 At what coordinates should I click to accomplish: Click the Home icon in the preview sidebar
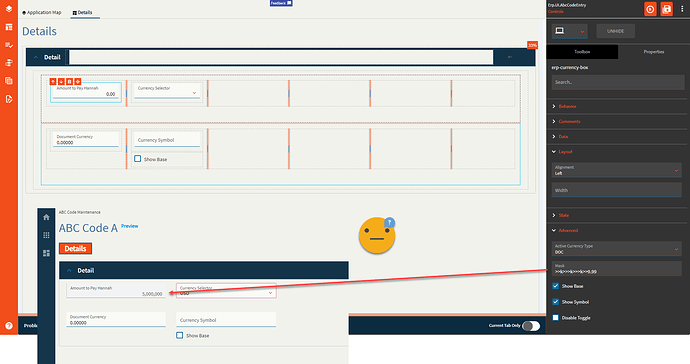click(46, 217)
